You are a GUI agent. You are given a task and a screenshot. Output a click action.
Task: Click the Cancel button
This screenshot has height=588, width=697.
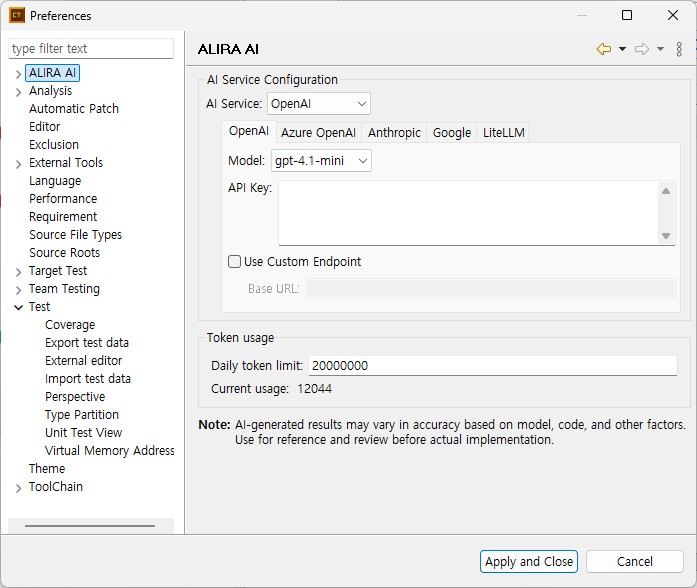(x=634, y=561)
